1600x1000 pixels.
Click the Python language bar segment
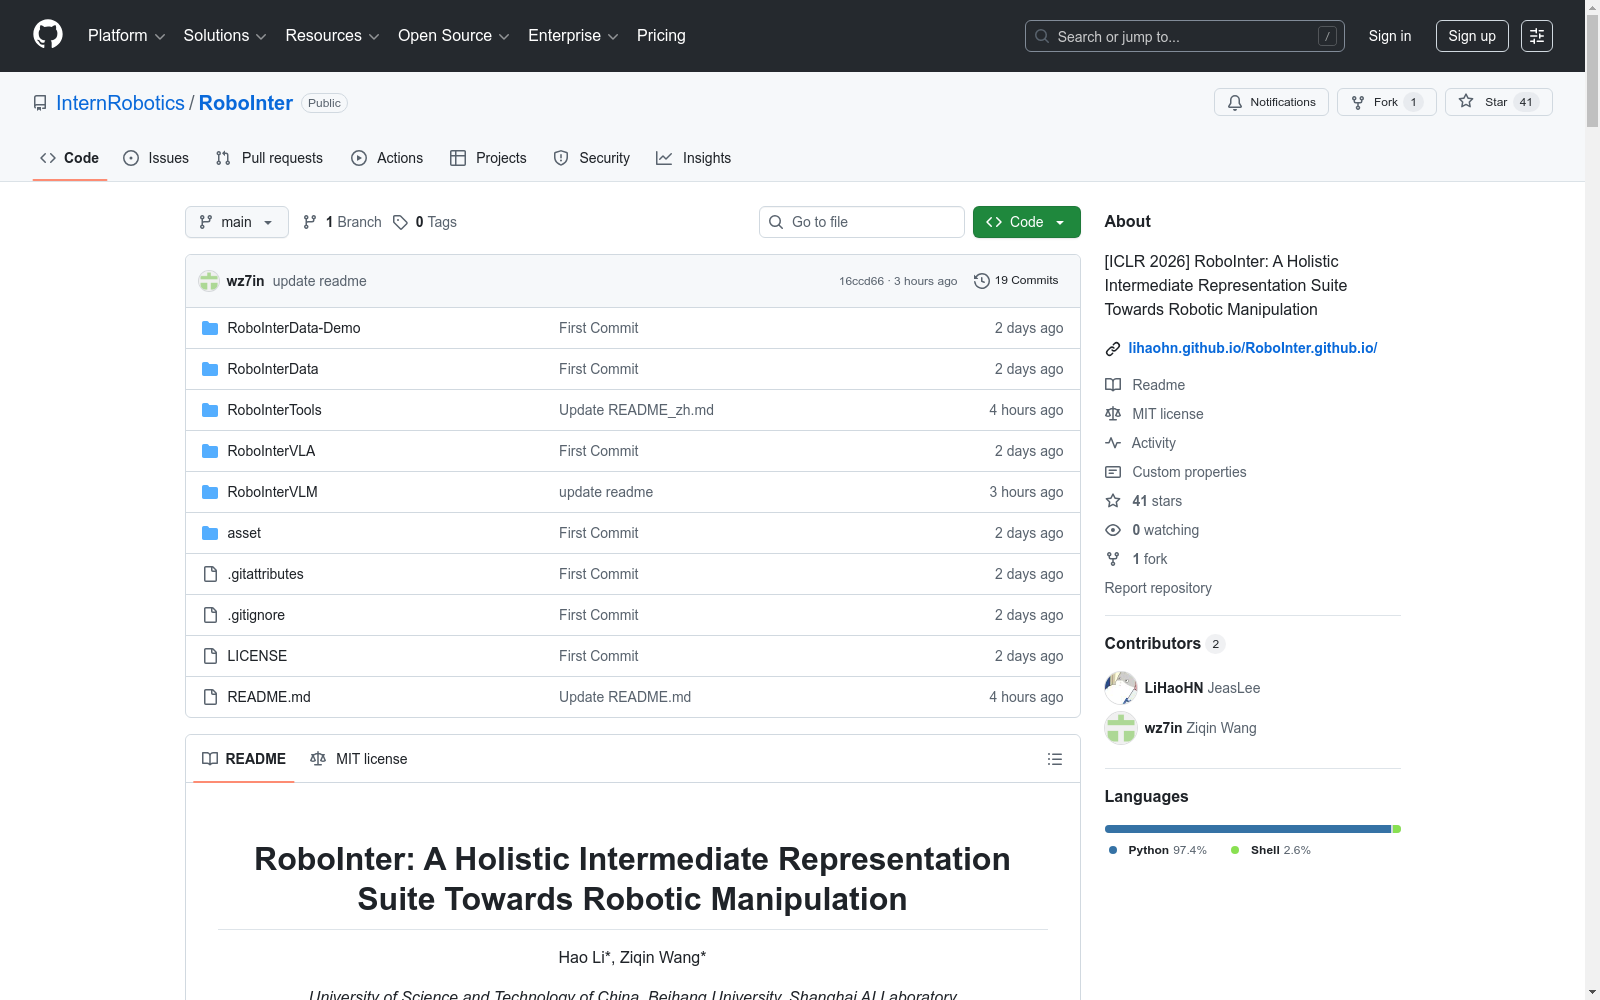1248,829
